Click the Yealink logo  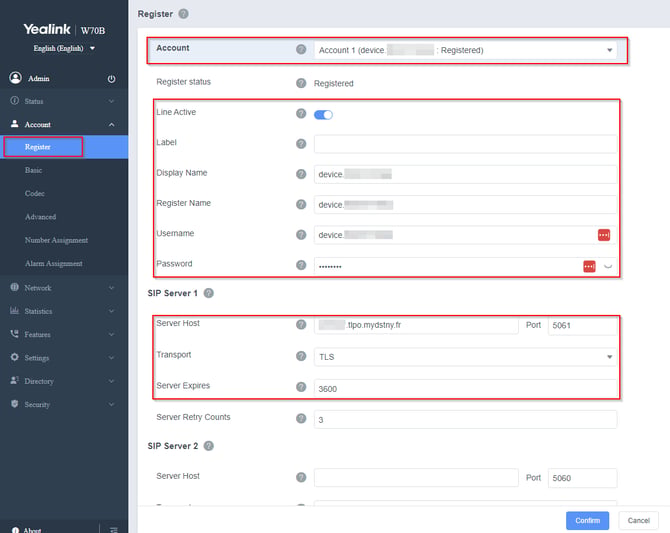click(47, 29)
